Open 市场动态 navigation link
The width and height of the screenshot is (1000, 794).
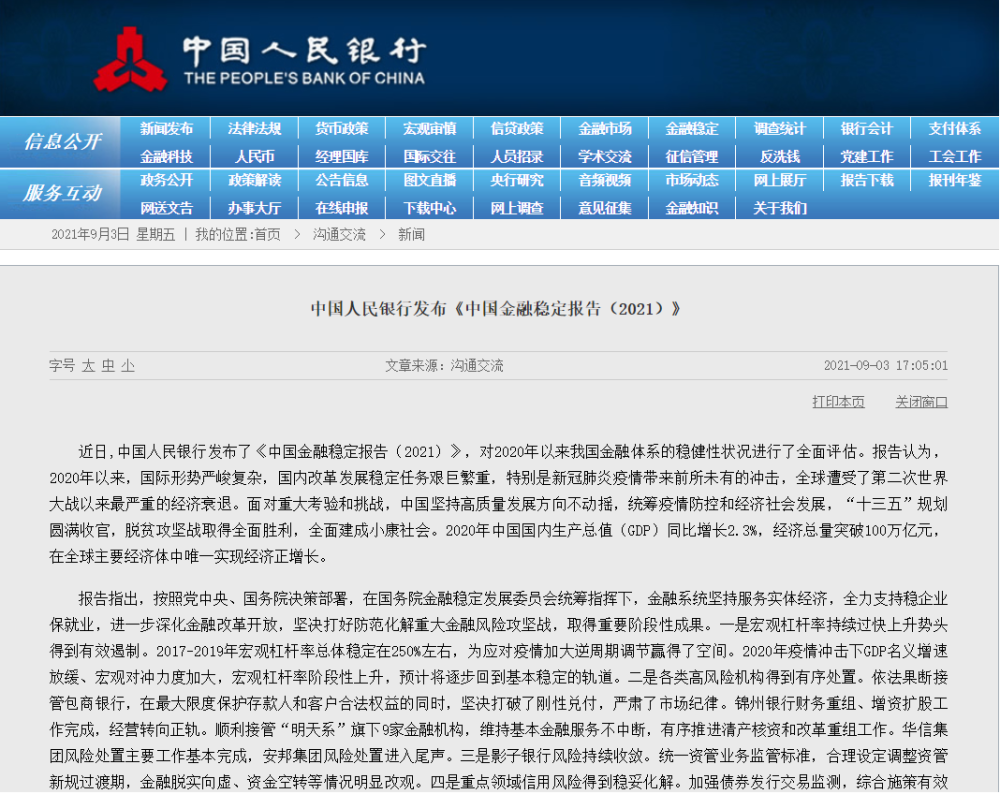coord(692,180)
